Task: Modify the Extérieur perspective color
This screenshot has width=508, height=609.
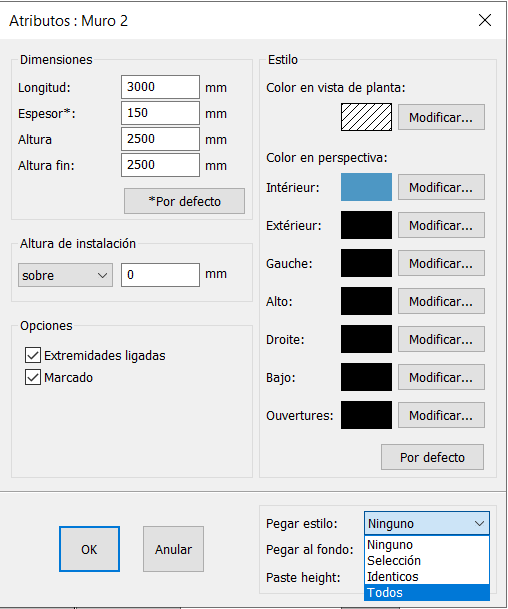Action: [x=441, y=225]
